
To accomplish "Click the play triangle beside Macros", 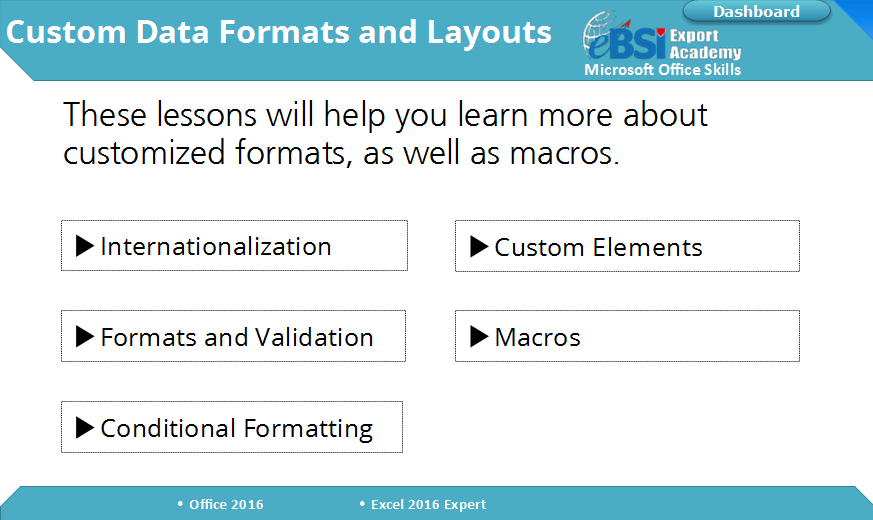I will [x=479, y=336].
